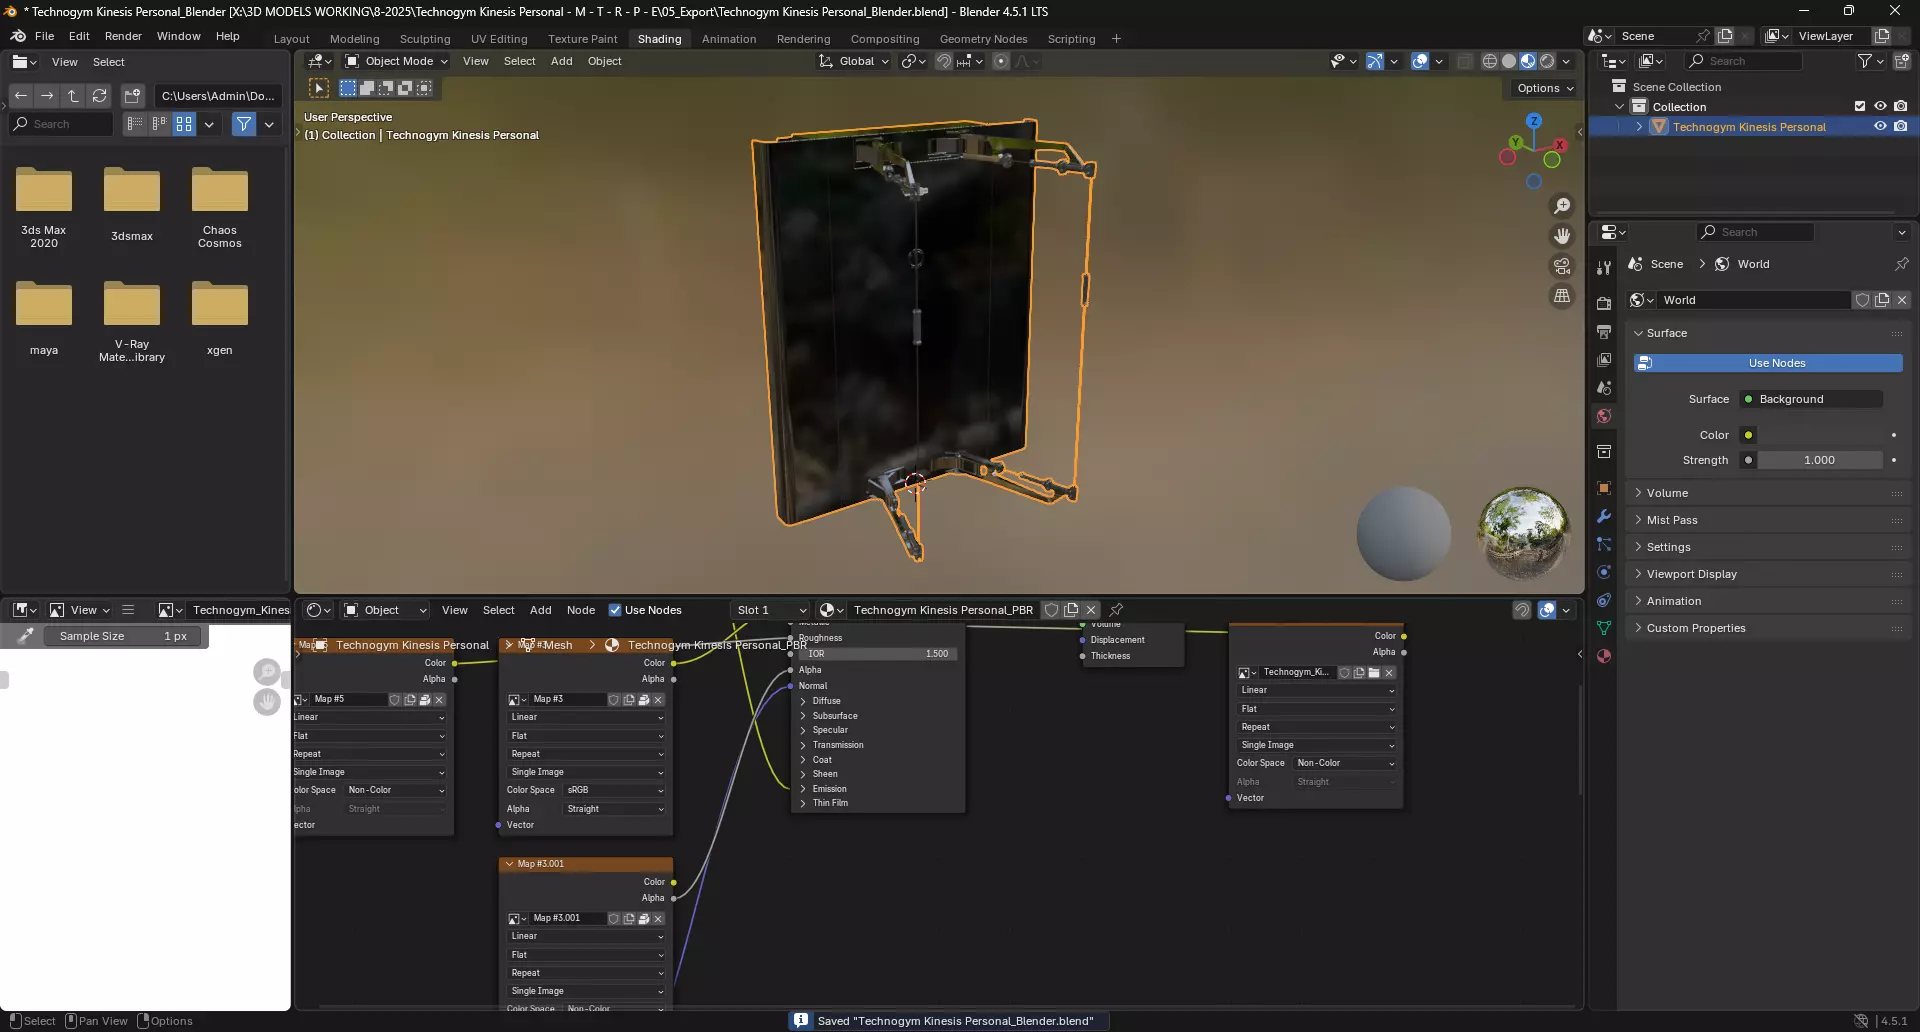Screen dimensions: 1920x1032
Task: Open the sRGB color space dropdown
Action: tap(614, 790)
